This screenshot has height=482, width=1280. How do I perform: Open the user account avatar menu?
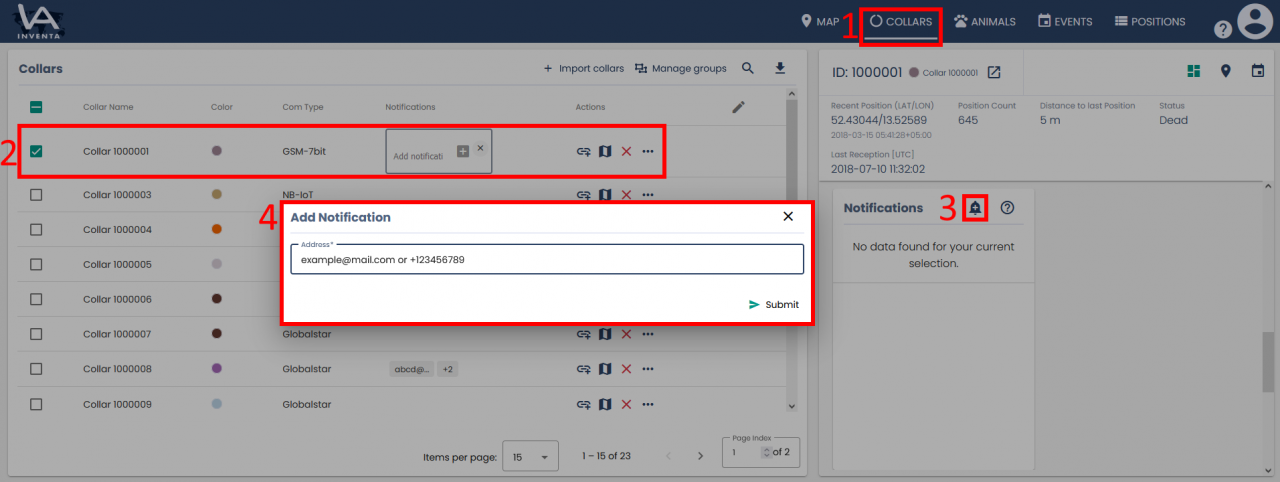1253,21
